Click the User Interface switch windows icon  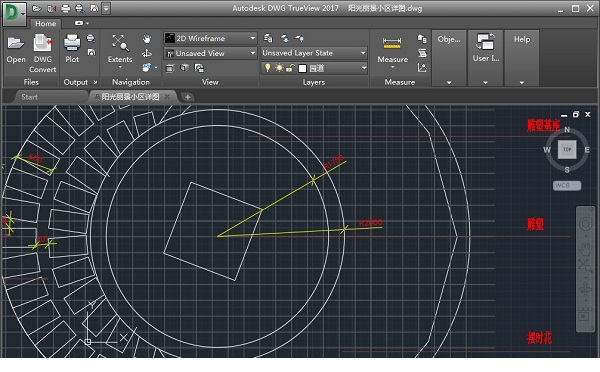click(x=486, y=42)
